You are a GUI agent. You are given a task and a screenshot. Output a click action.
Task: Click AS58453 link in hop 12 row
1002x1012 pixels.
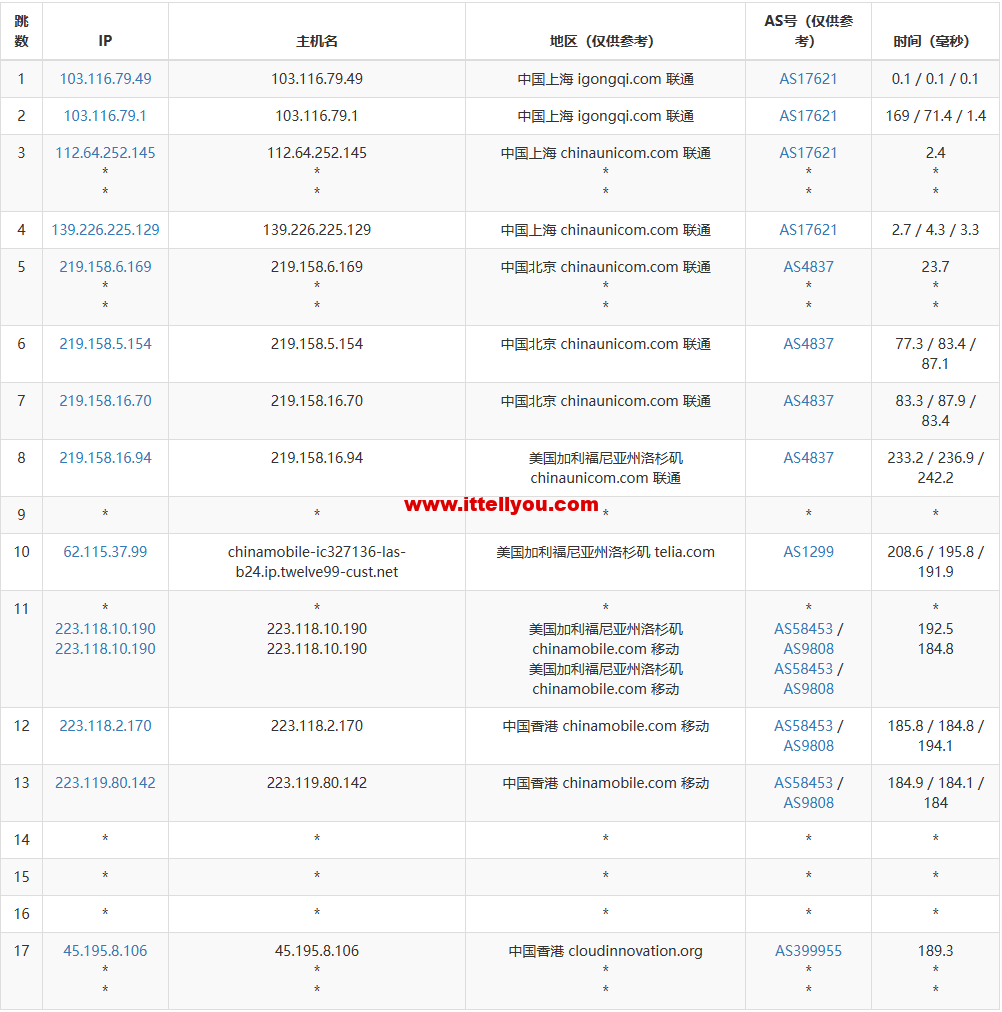(803, 726)
